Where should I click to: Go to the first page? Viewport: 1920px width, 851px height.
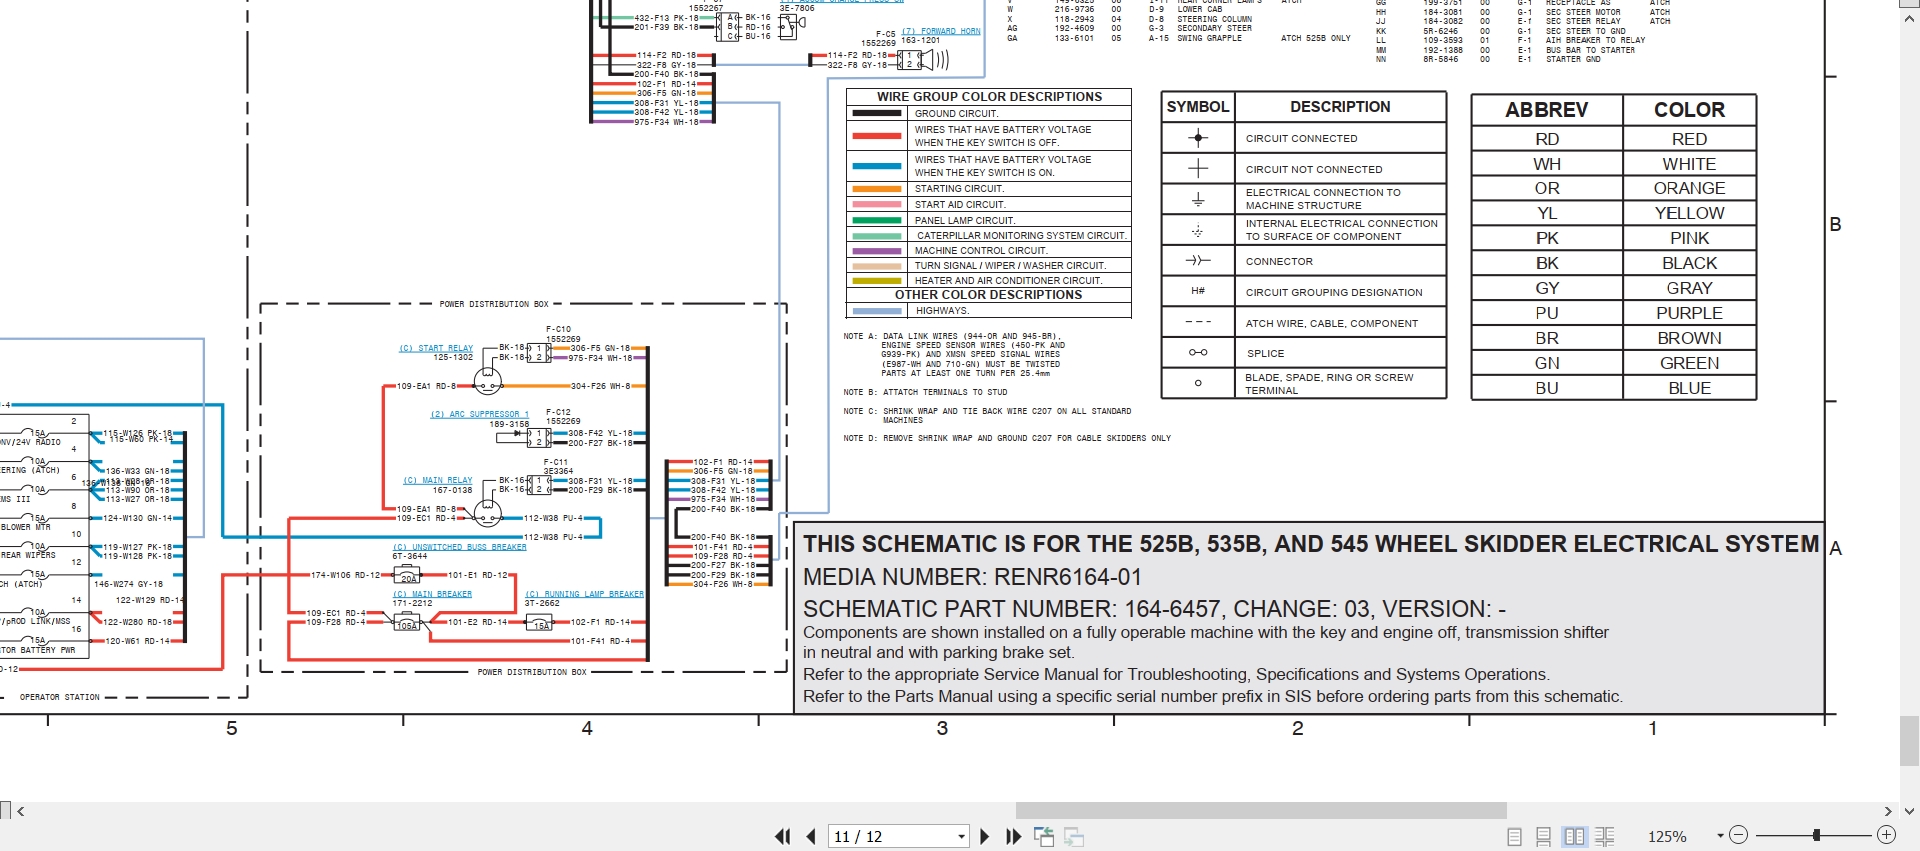(782, 836)
